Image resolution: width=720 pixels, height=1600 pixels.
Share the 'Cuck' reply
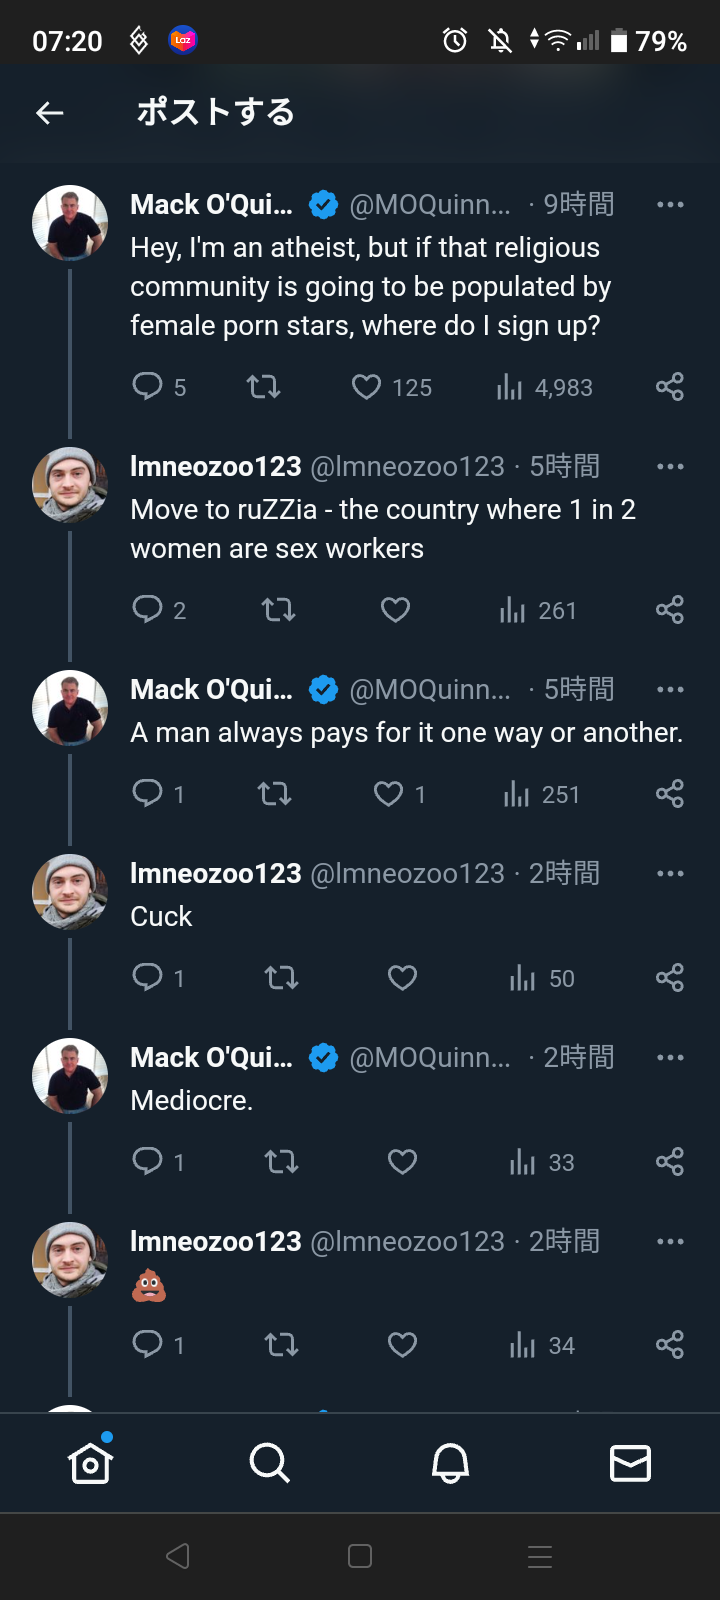click(x=669, y=978)
